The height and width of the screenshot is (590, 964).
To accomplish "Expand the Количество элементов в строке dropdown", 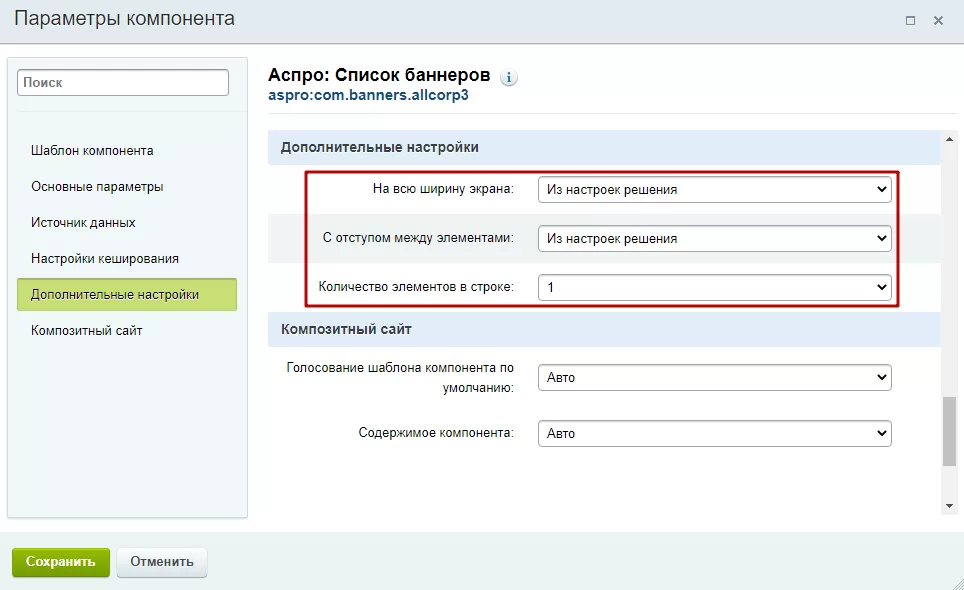I will coord(714,287).
